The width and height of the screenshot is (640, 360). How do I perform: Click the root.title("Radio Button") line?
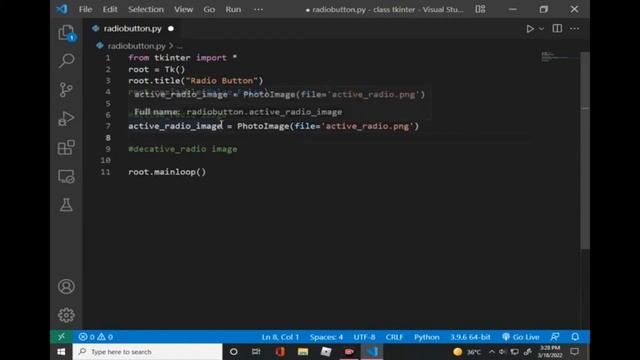[196, 80]
